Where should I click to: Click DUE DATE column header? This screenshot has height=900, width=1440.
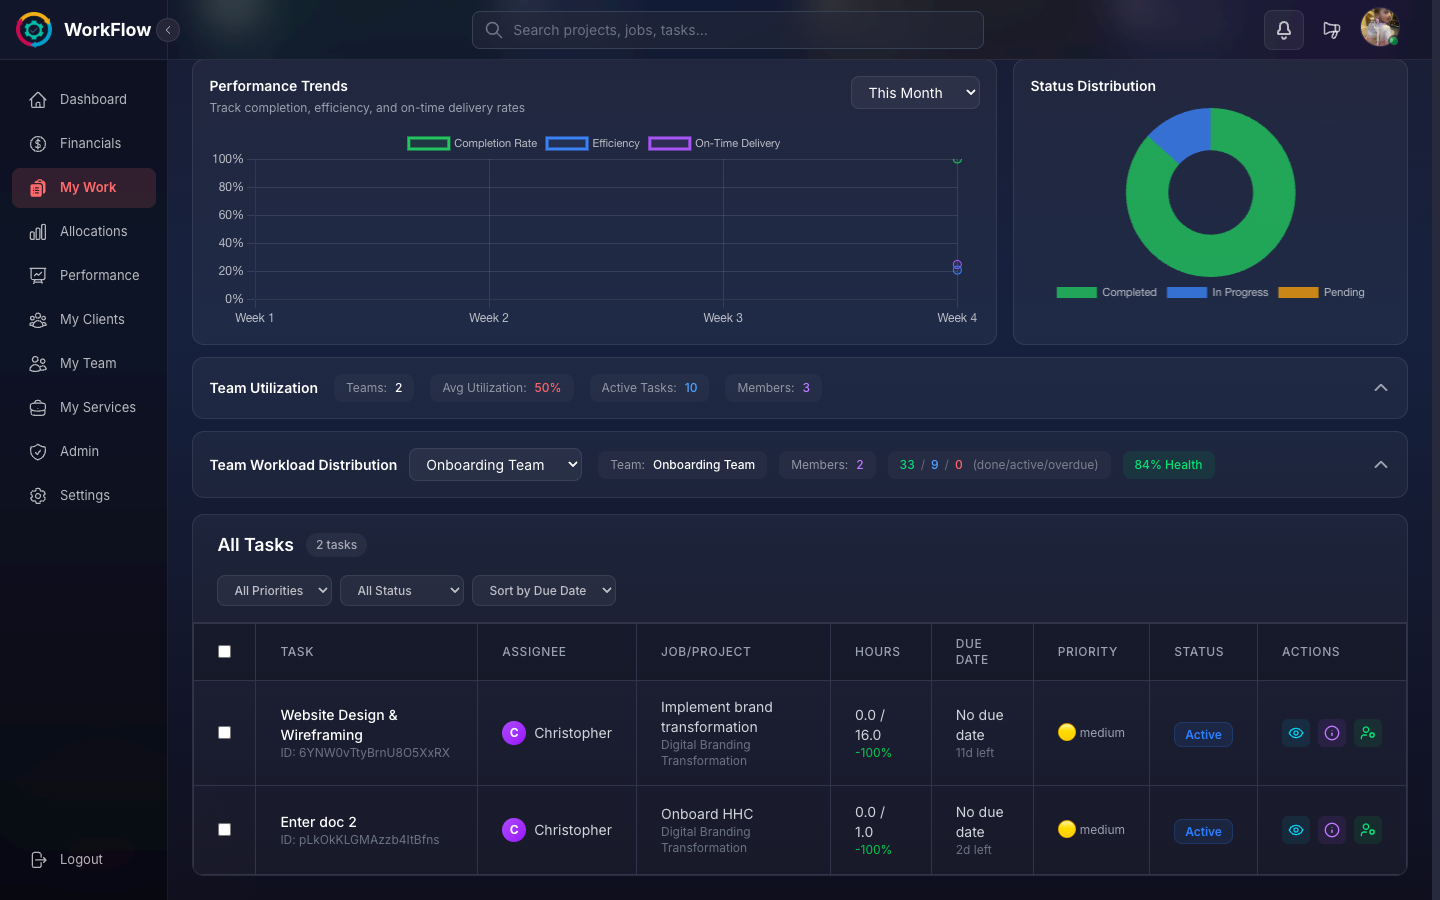point(972,651)
